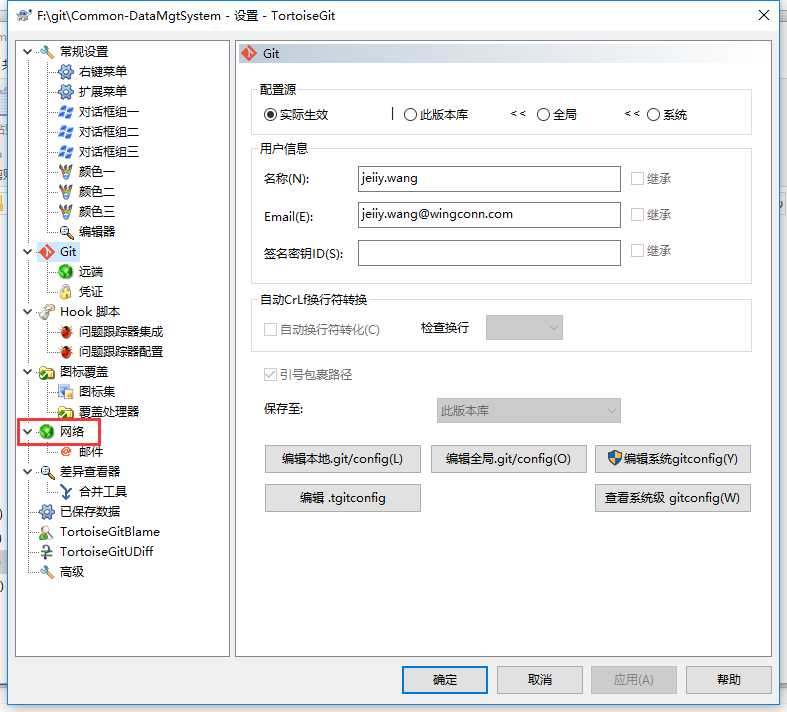Click the green globe icon next to 远端
Viewport: 787px width, 712px height.
click(x=66, y=271)
